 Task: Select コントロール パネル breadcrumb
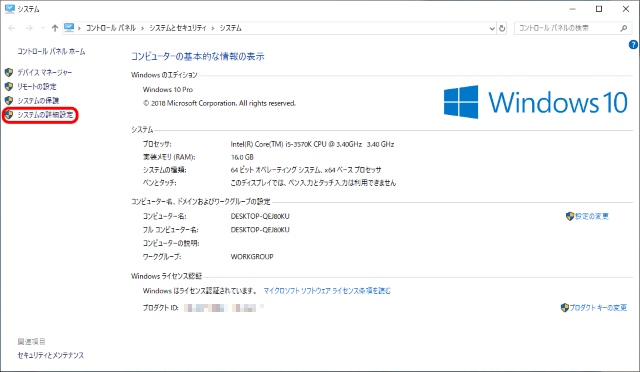[x=111, y=28]
